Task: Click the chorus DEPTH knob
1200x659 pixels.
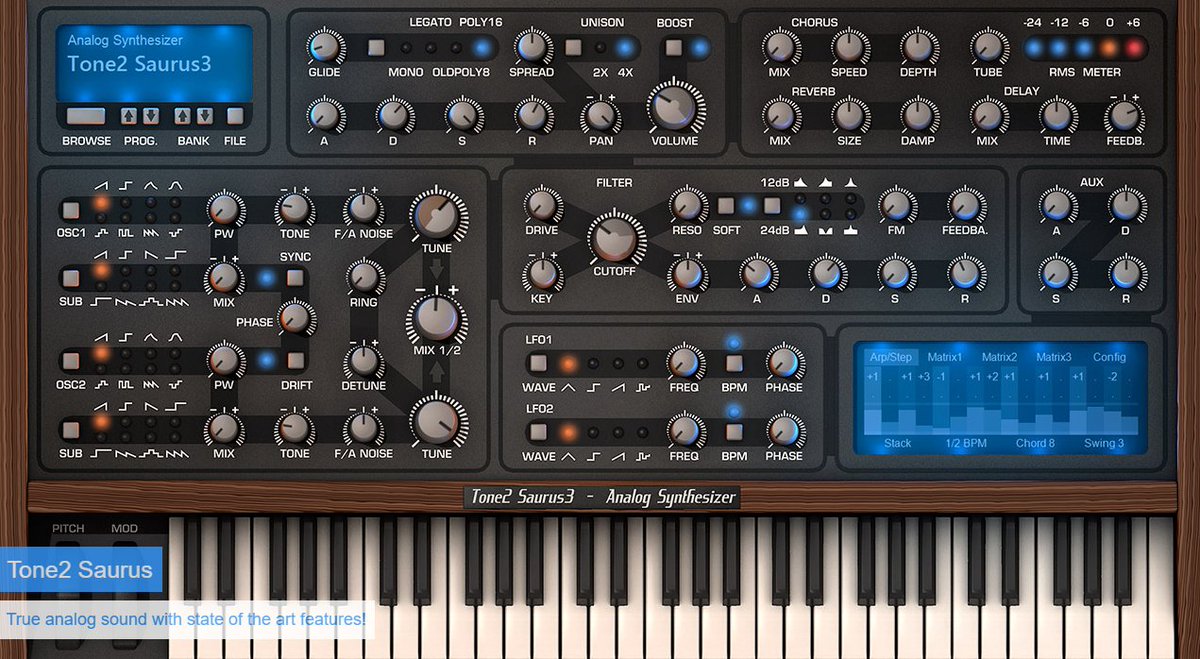Action: coord(918,46)
